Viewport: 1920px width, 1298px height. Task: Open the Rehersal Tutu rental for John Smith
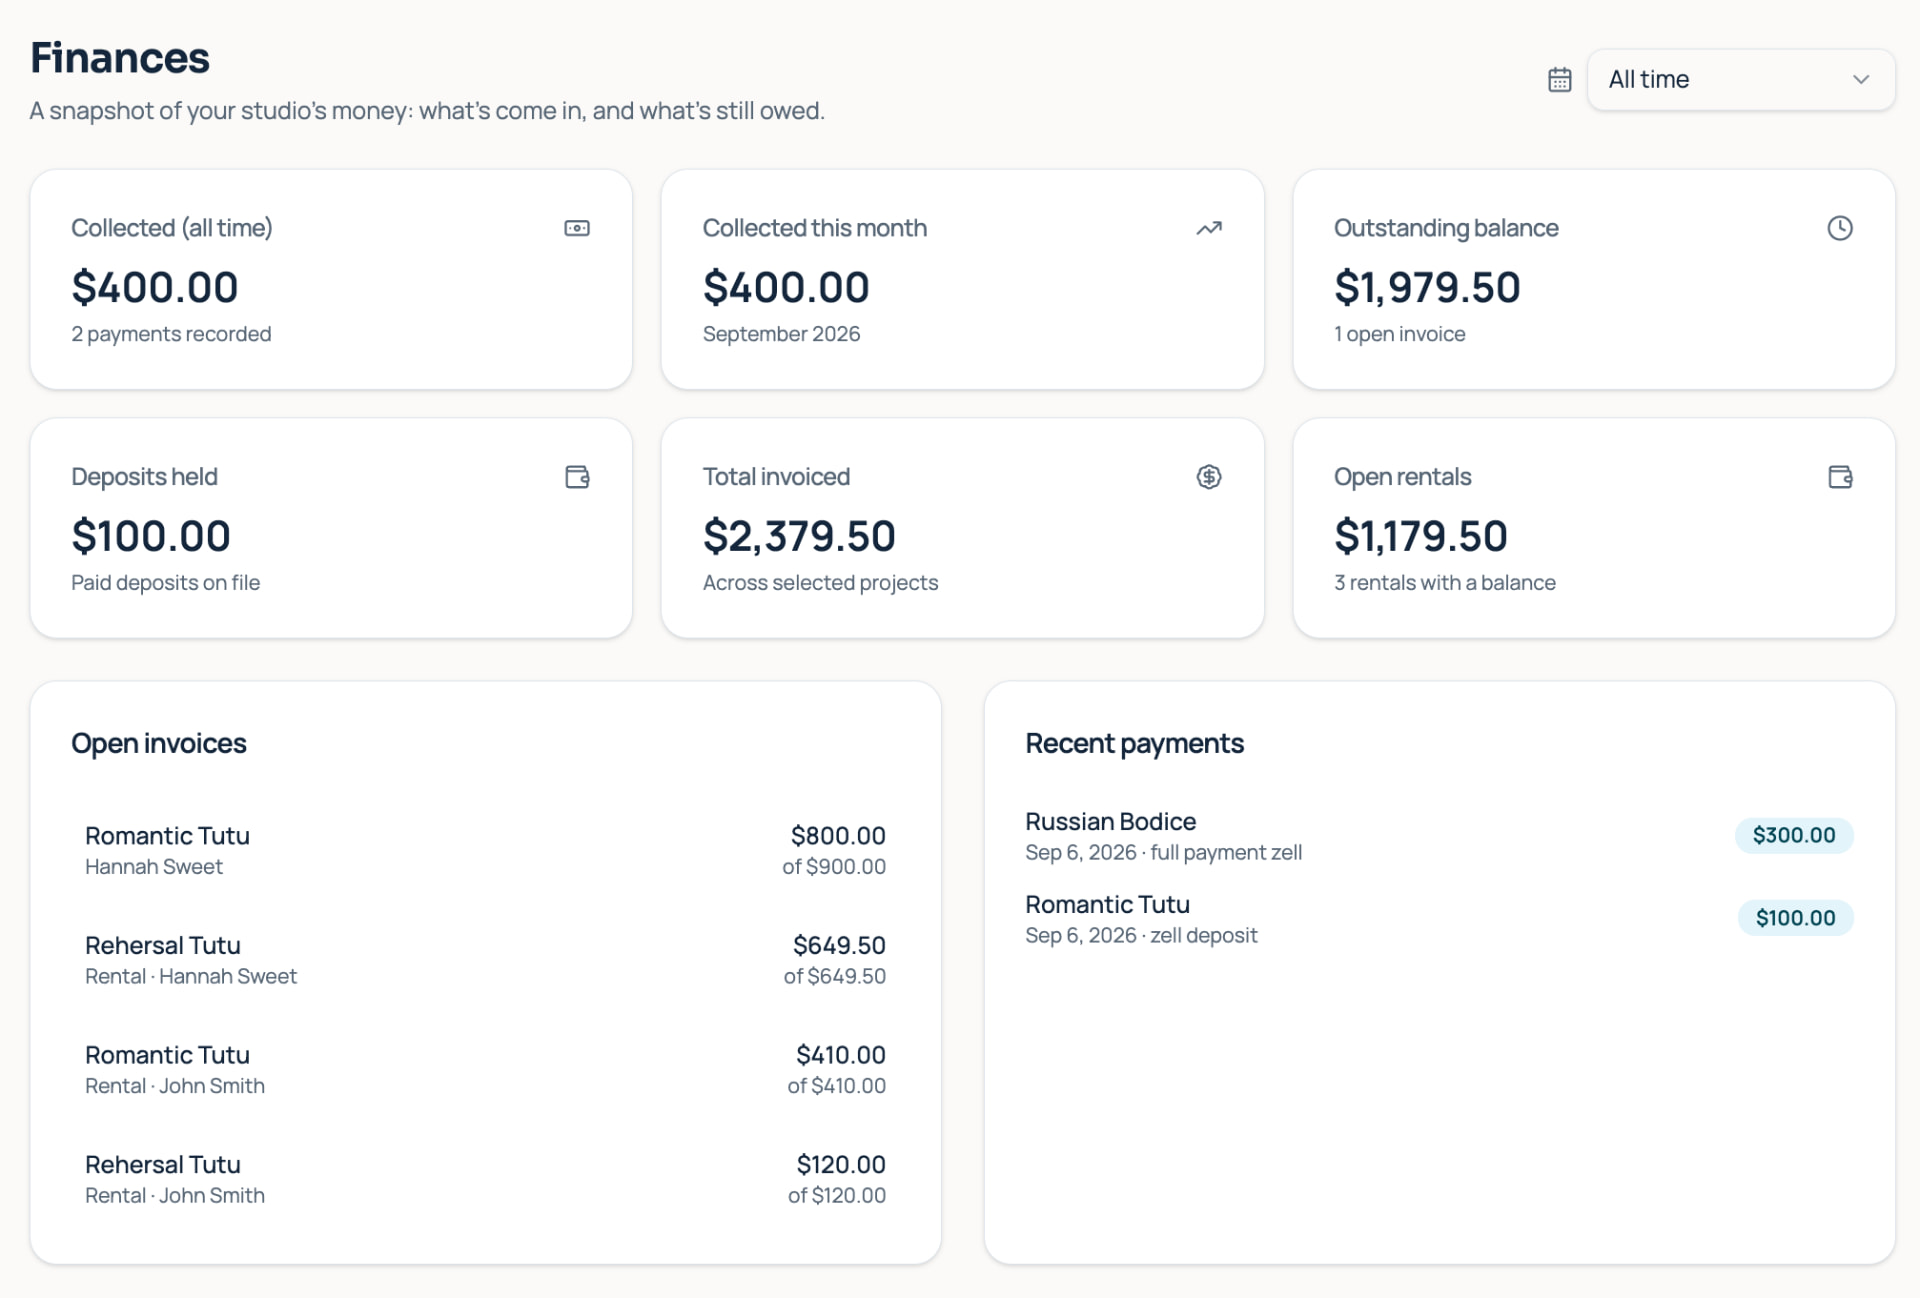tap(485, 1179)
